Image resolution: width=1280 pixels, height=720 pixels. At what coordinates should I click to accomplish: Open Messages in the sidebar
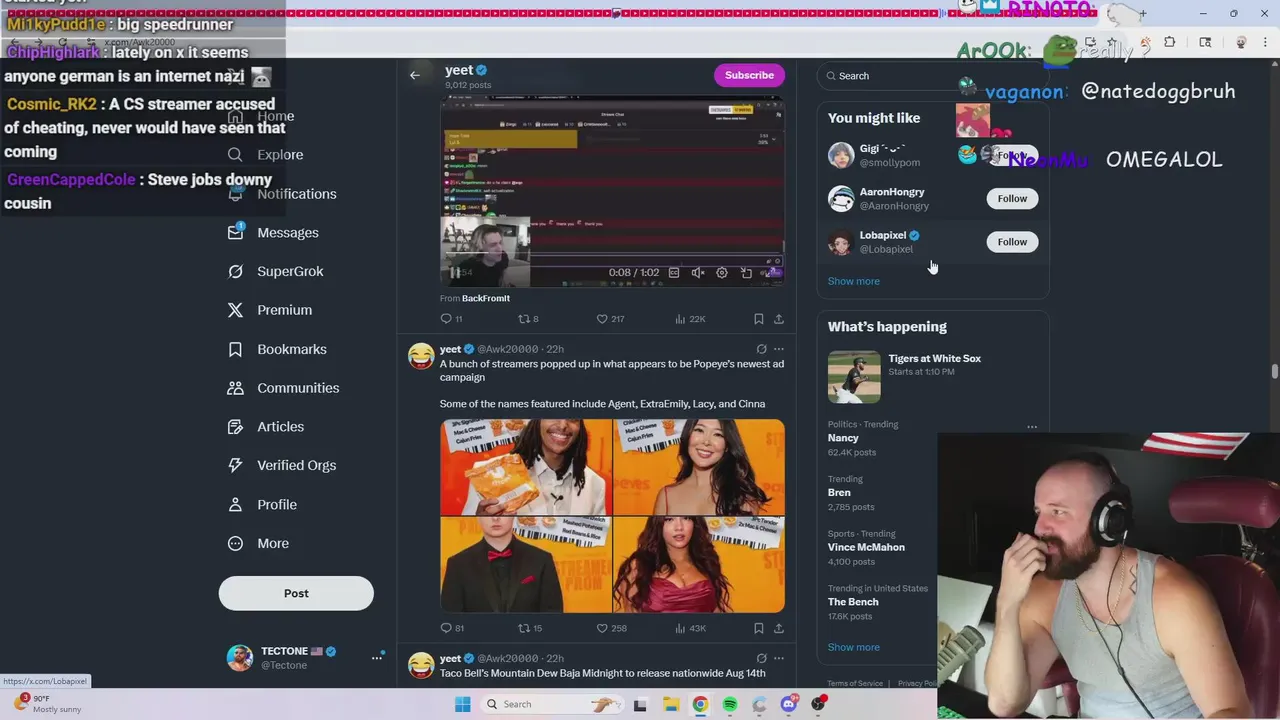tap(273, 232)
